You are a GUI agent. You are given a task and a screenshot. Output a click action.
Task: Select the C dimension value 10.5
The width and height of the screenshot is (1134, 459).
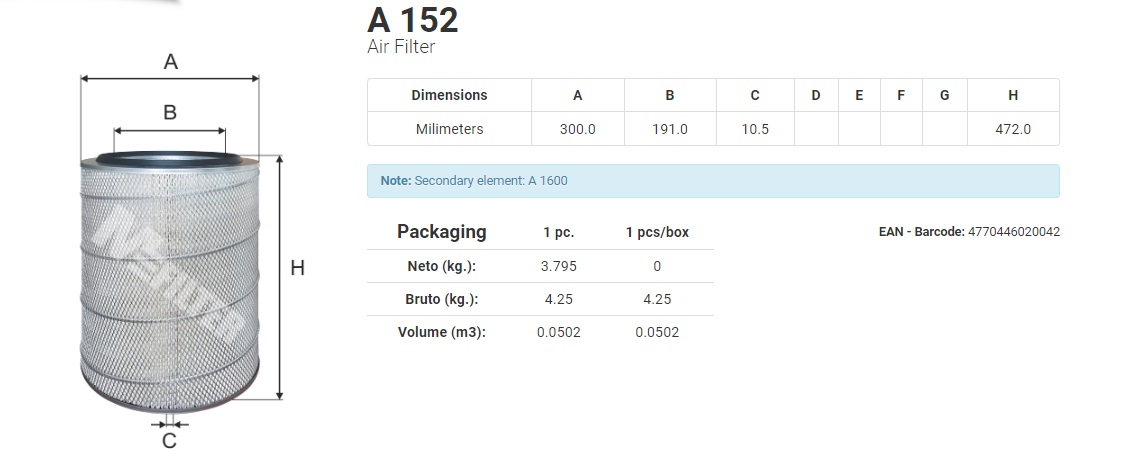pos(755,129)
